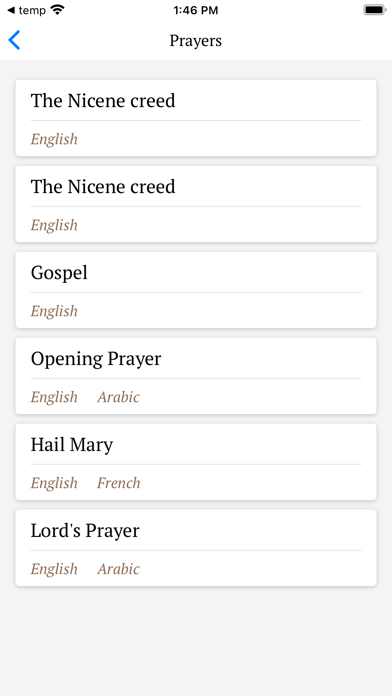Select English under Hail Mary
392x696 pixels.
(54, 483)
